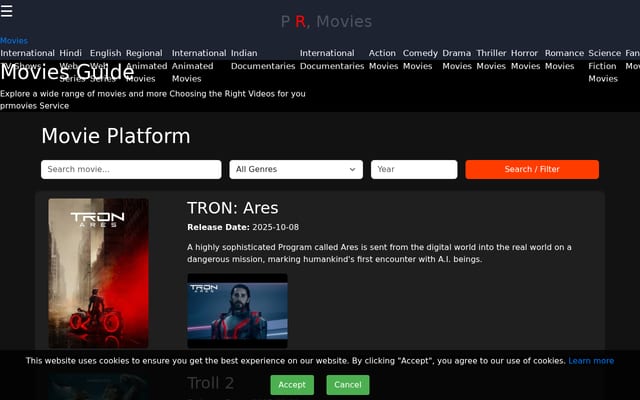Screen dimensions: 640x400
Task: Open the Movies breadcrumb link
Action: [14, 41]
